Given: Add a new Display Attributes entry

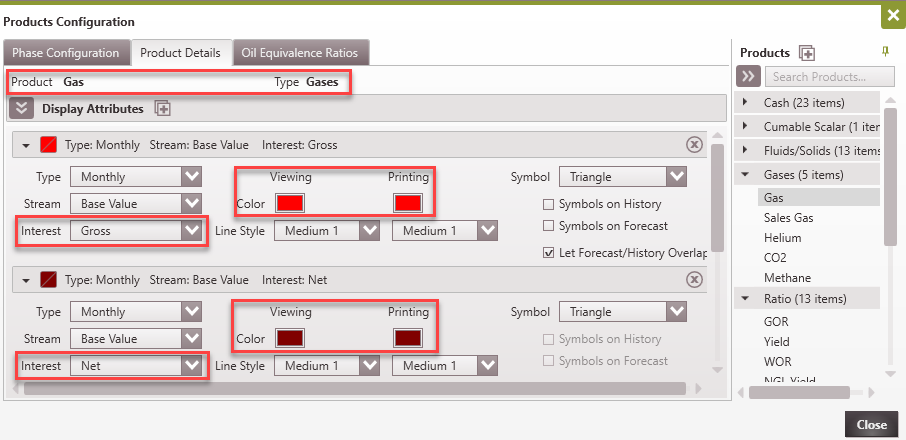Looking at the screenshot, I should 162,108.
